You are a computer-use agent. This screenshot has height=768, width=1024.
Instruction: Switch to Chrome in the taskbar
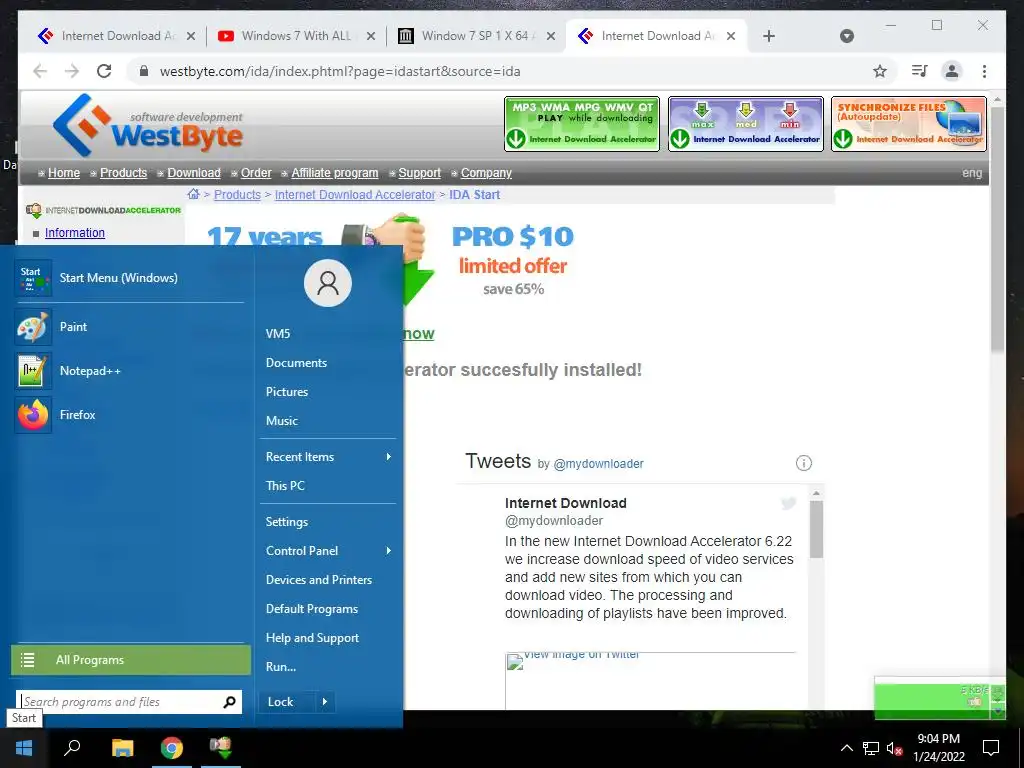(172, 747)
